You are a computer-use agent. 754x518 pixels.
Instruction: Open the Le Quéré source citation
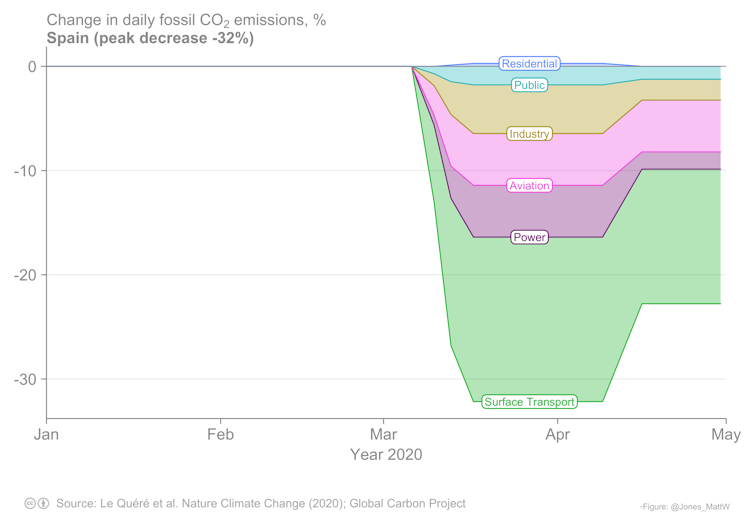point(261,503)
